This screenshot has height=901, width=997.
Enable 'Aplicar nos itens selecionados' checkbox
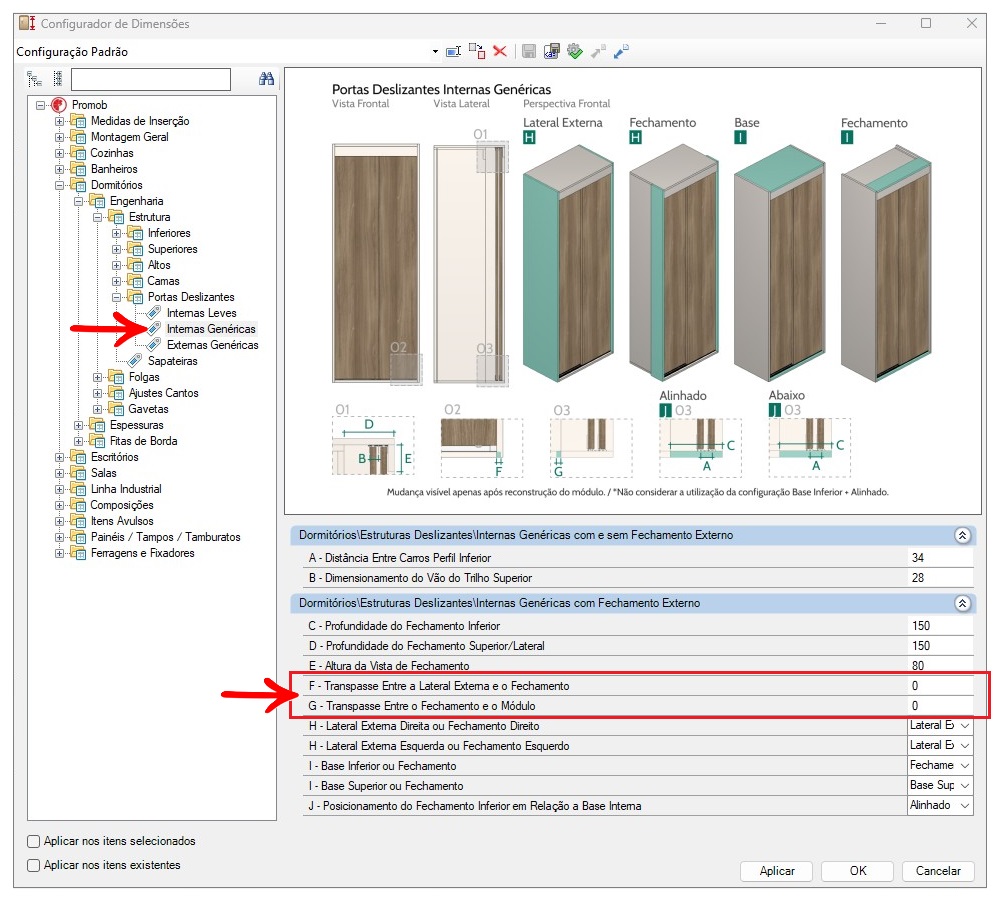pos(34,841)
